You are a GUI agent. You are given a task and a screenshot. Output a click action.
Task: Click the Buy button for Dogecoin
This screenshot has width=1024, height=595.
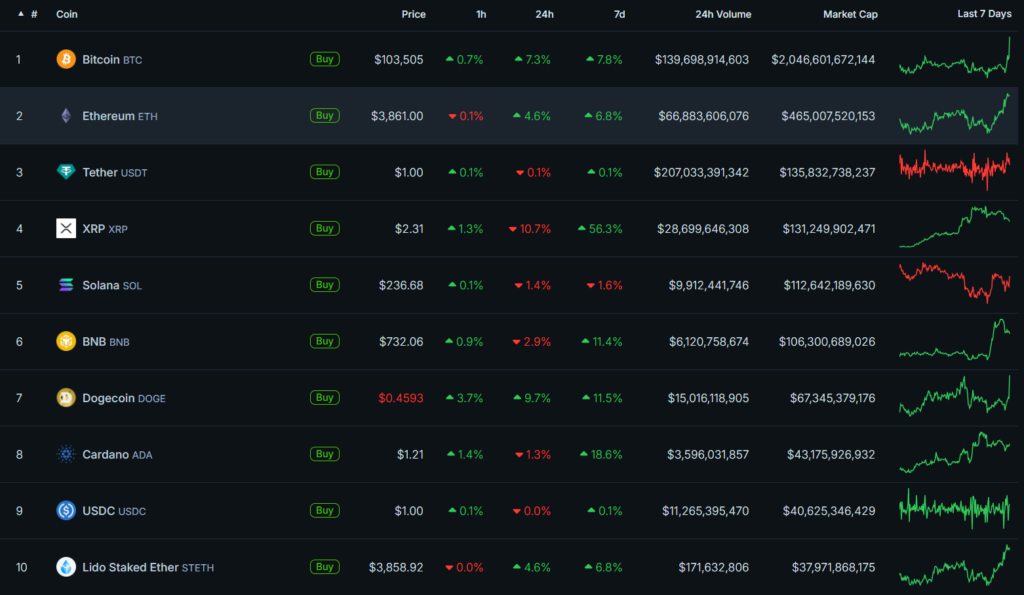pos(324,397)
